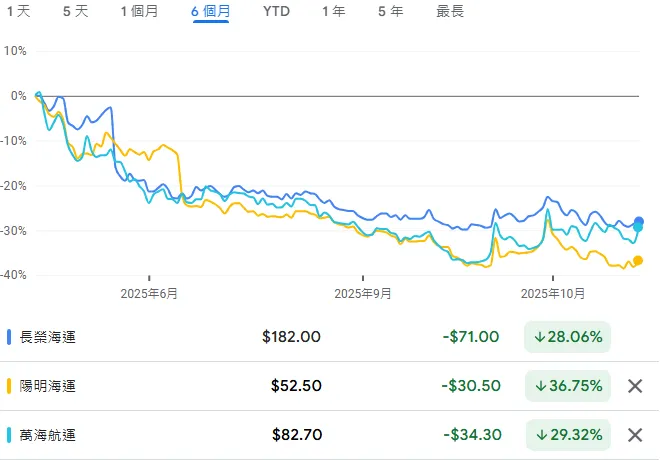Click the 2025年6月 axis label
662x460 pixels.
coord(149,293)
